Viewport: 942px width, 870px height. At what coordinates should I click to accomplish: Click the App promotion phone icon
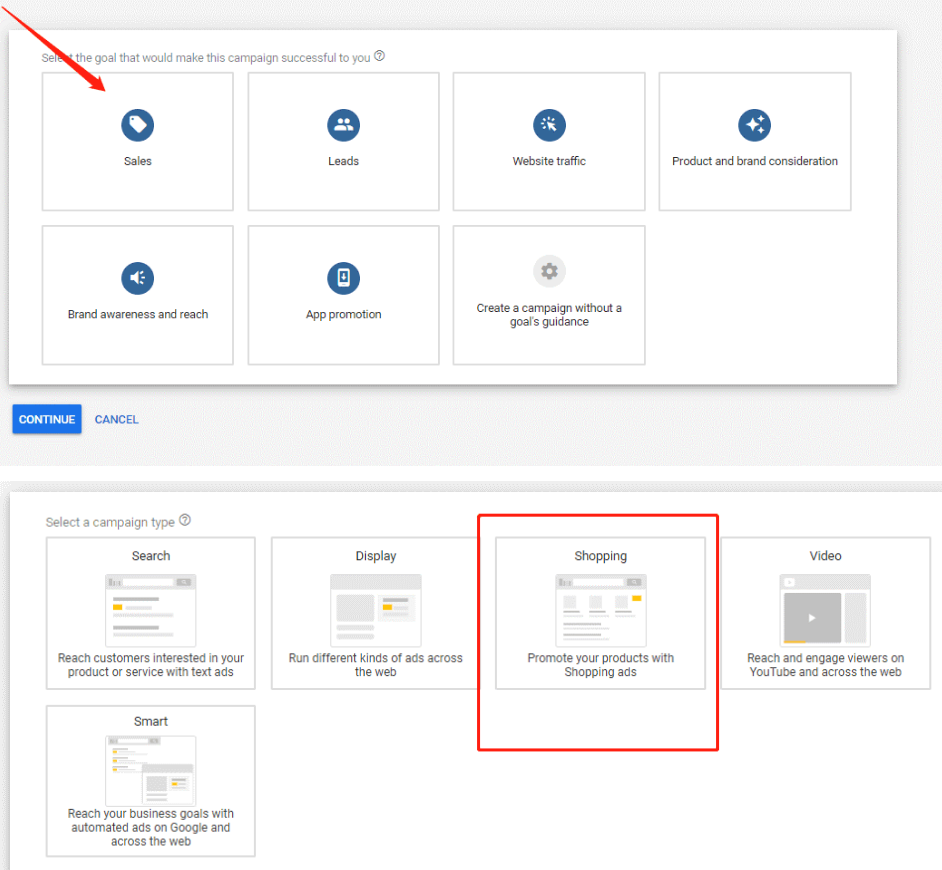344,278
